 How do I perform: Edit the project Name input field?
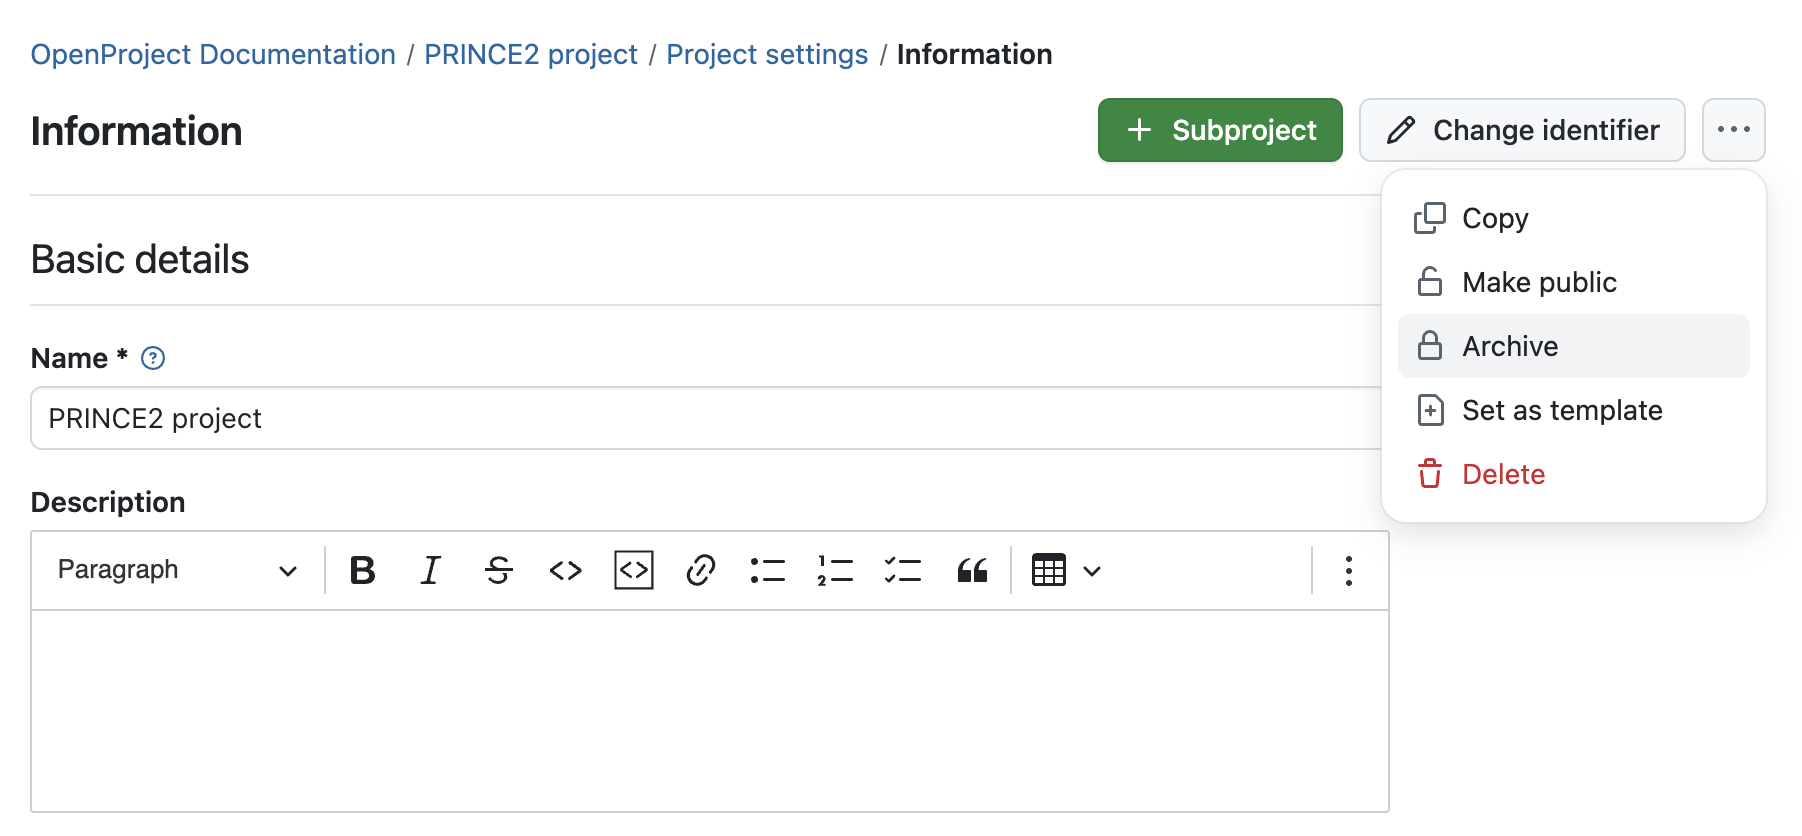[700, 418]
